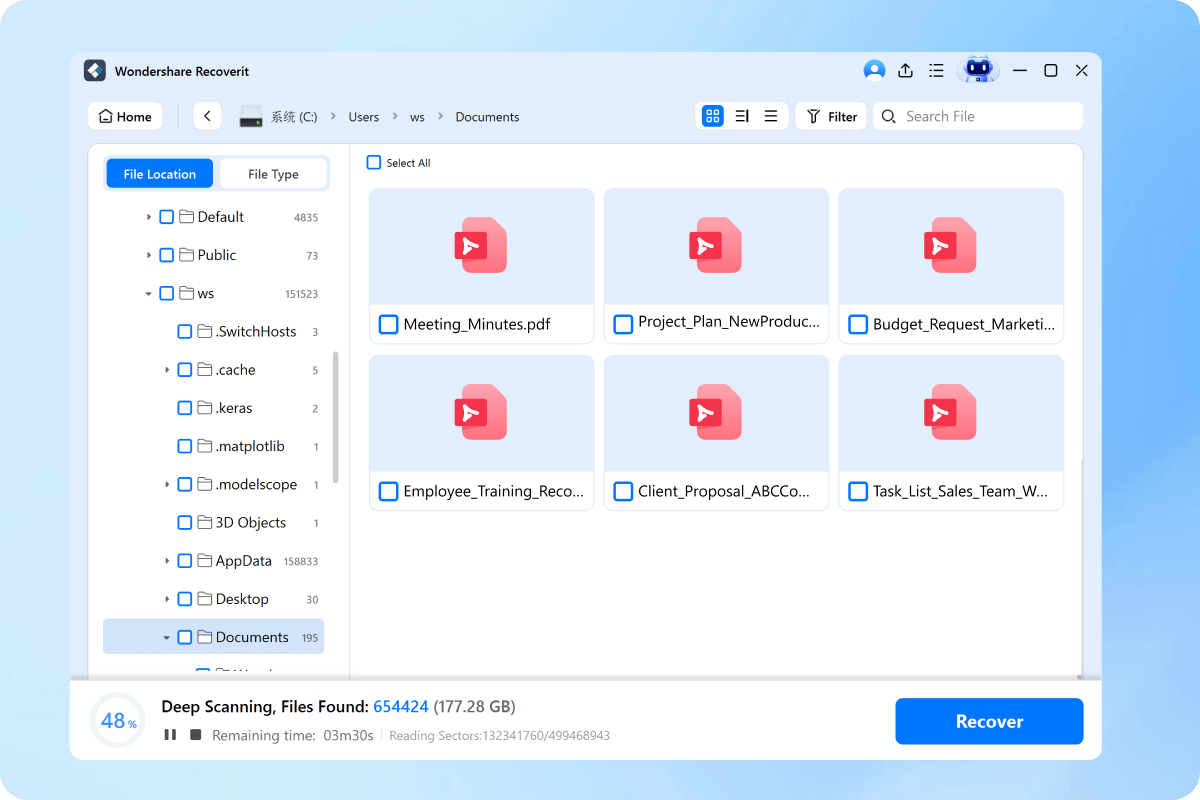Navigate to Documents in breadcrumb
Screen dimensions: 1200x800
pos(487,117)
